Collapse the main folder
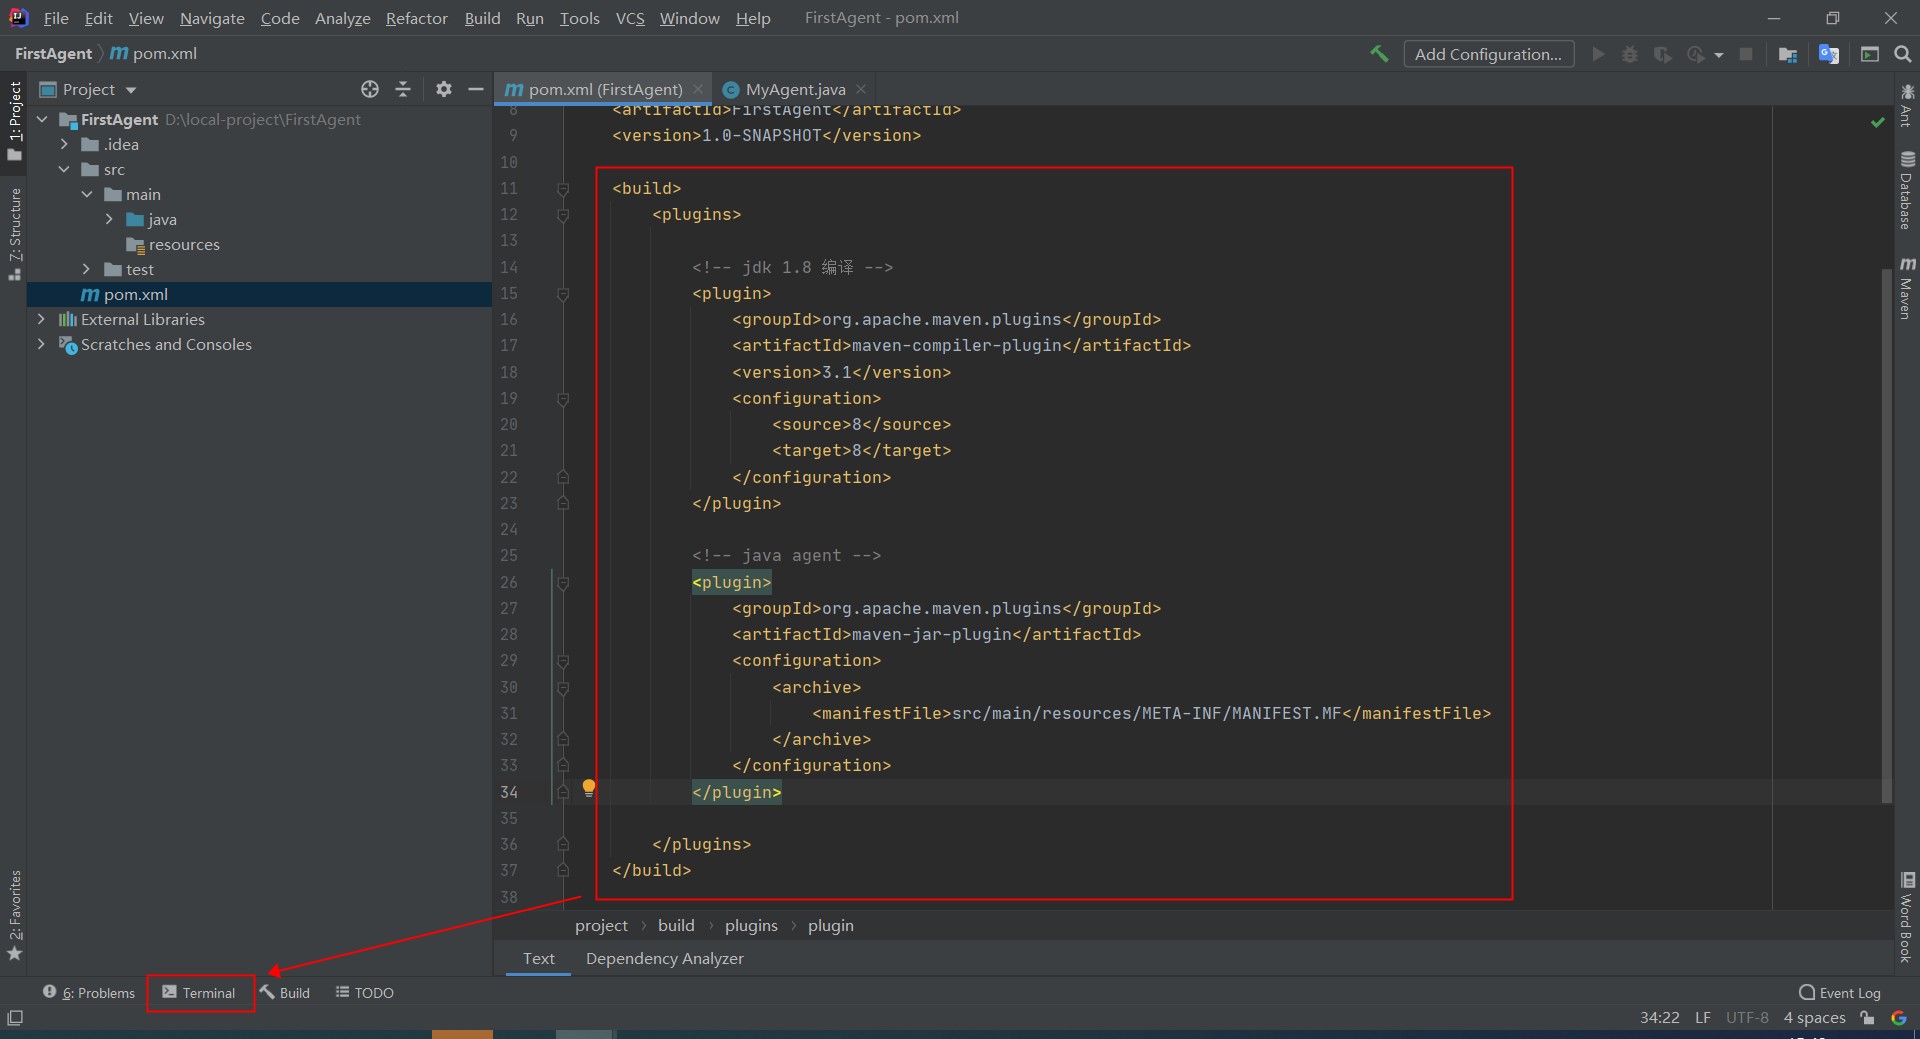 point(87,194)
